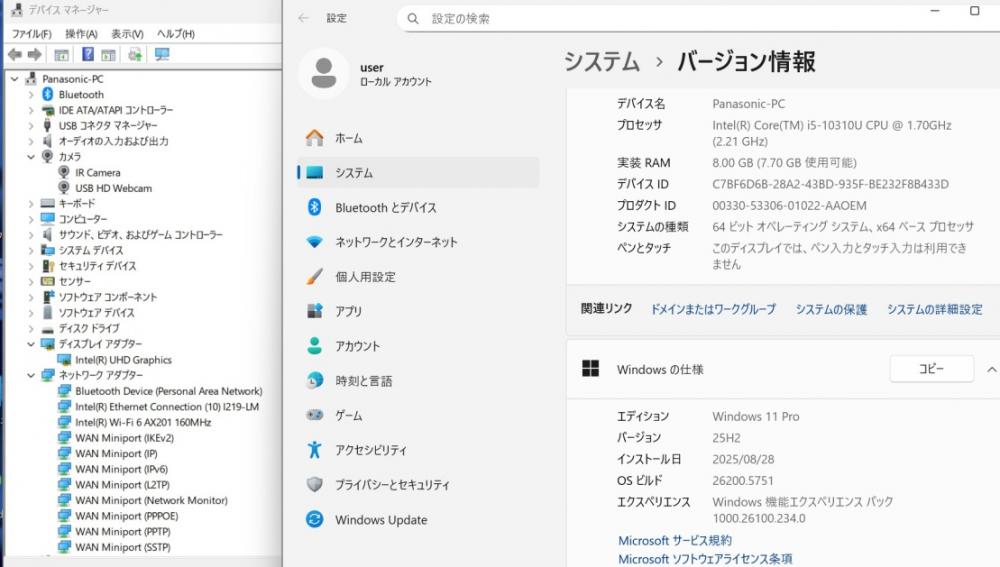
Task: Expand the ソフトウェア デバイス category
Action: pyautogui.click(x=31, y=313)
